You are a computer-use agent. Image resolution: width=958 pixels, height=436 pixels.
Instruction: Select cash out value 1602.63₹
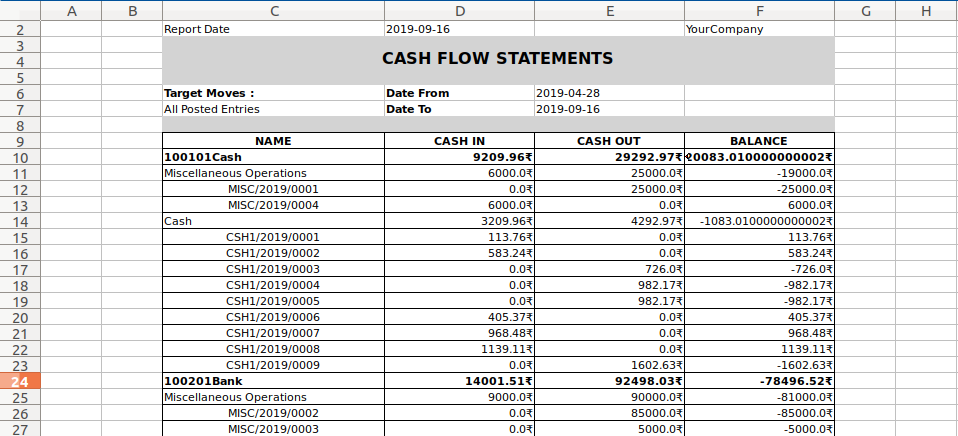tap(609, 365)
